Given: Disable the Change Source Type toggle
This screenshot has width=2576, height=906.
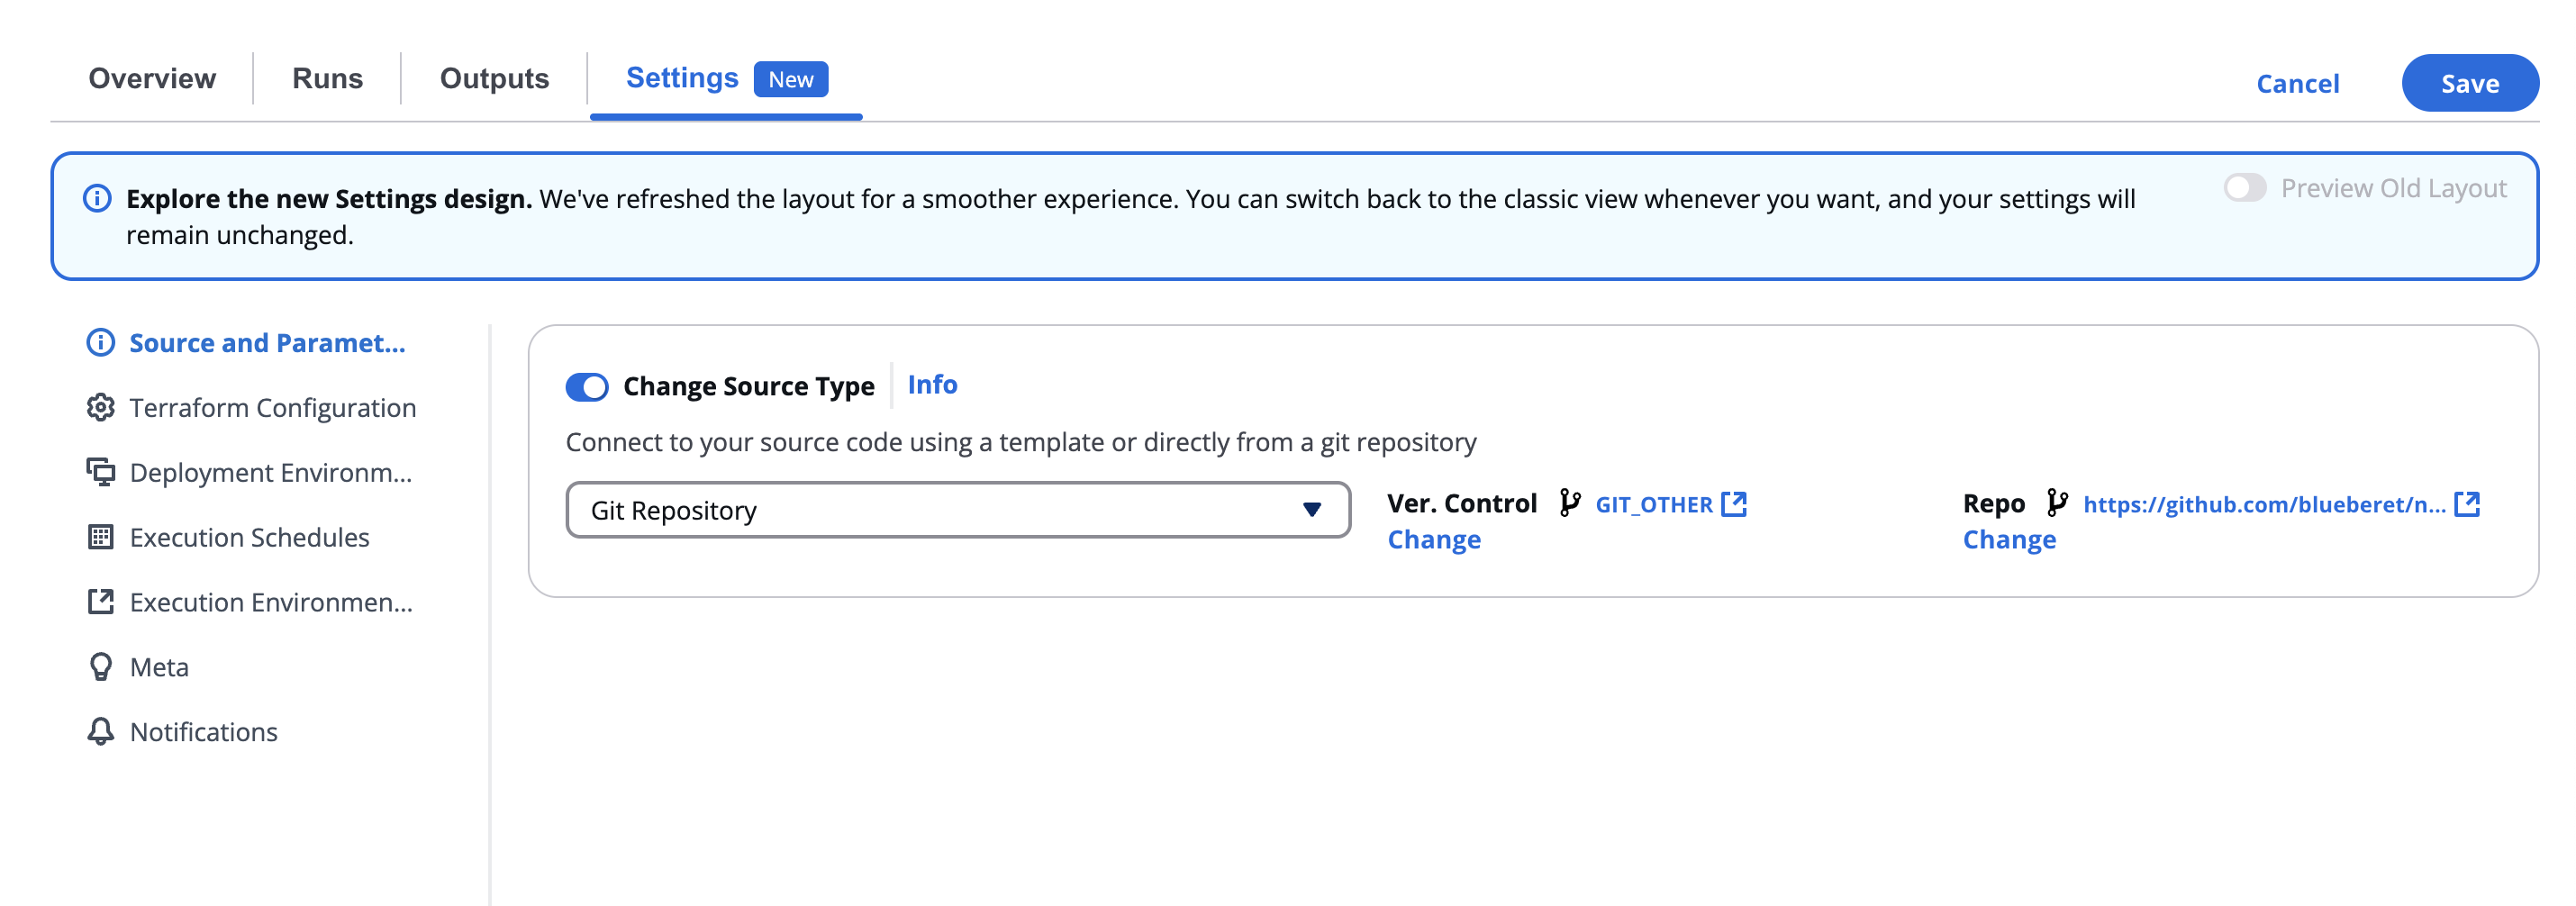Looking at the screenshot, I should pos(588,387).
